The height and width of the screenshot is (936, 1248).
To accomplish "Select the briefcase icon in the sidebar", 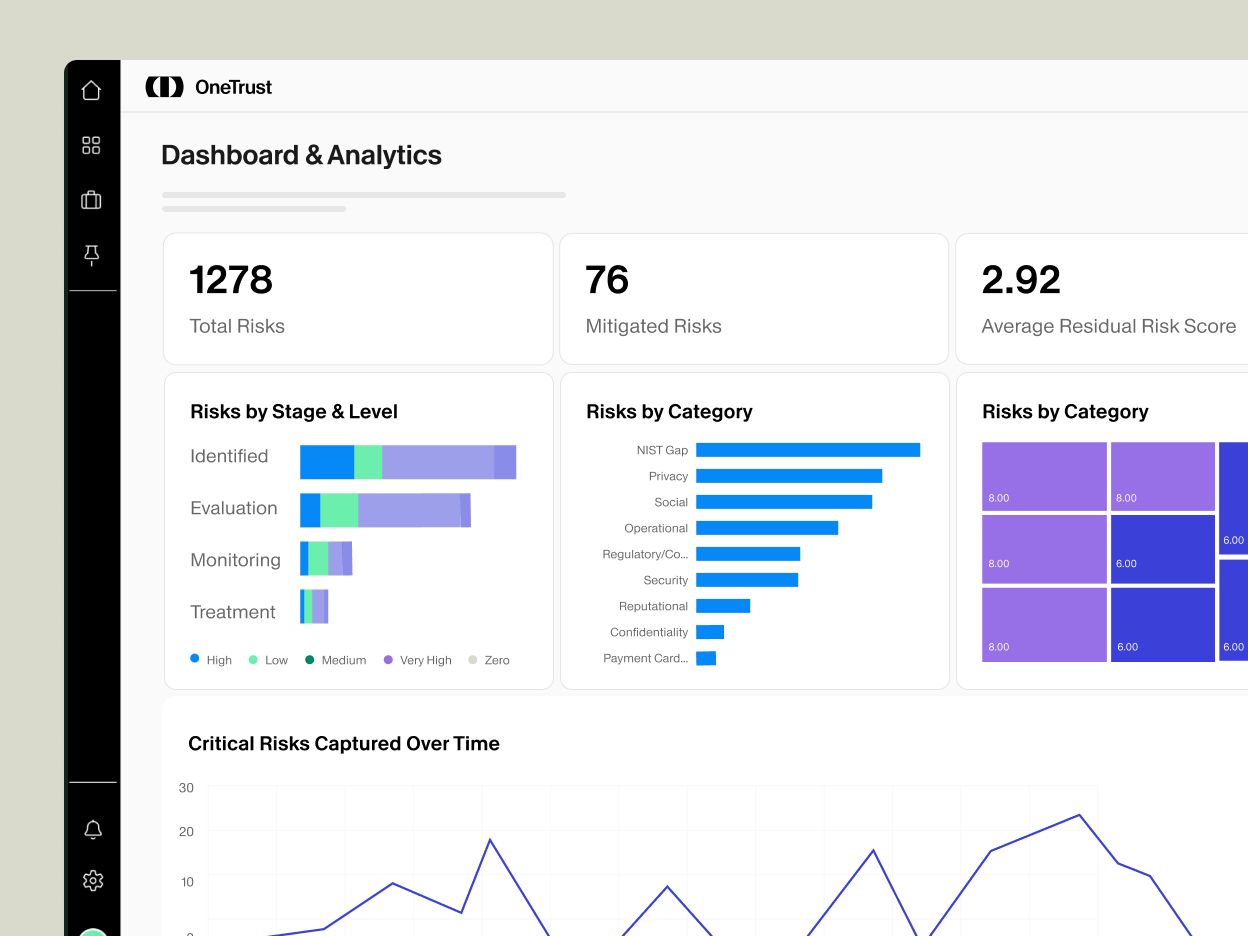I will point(91,199).
